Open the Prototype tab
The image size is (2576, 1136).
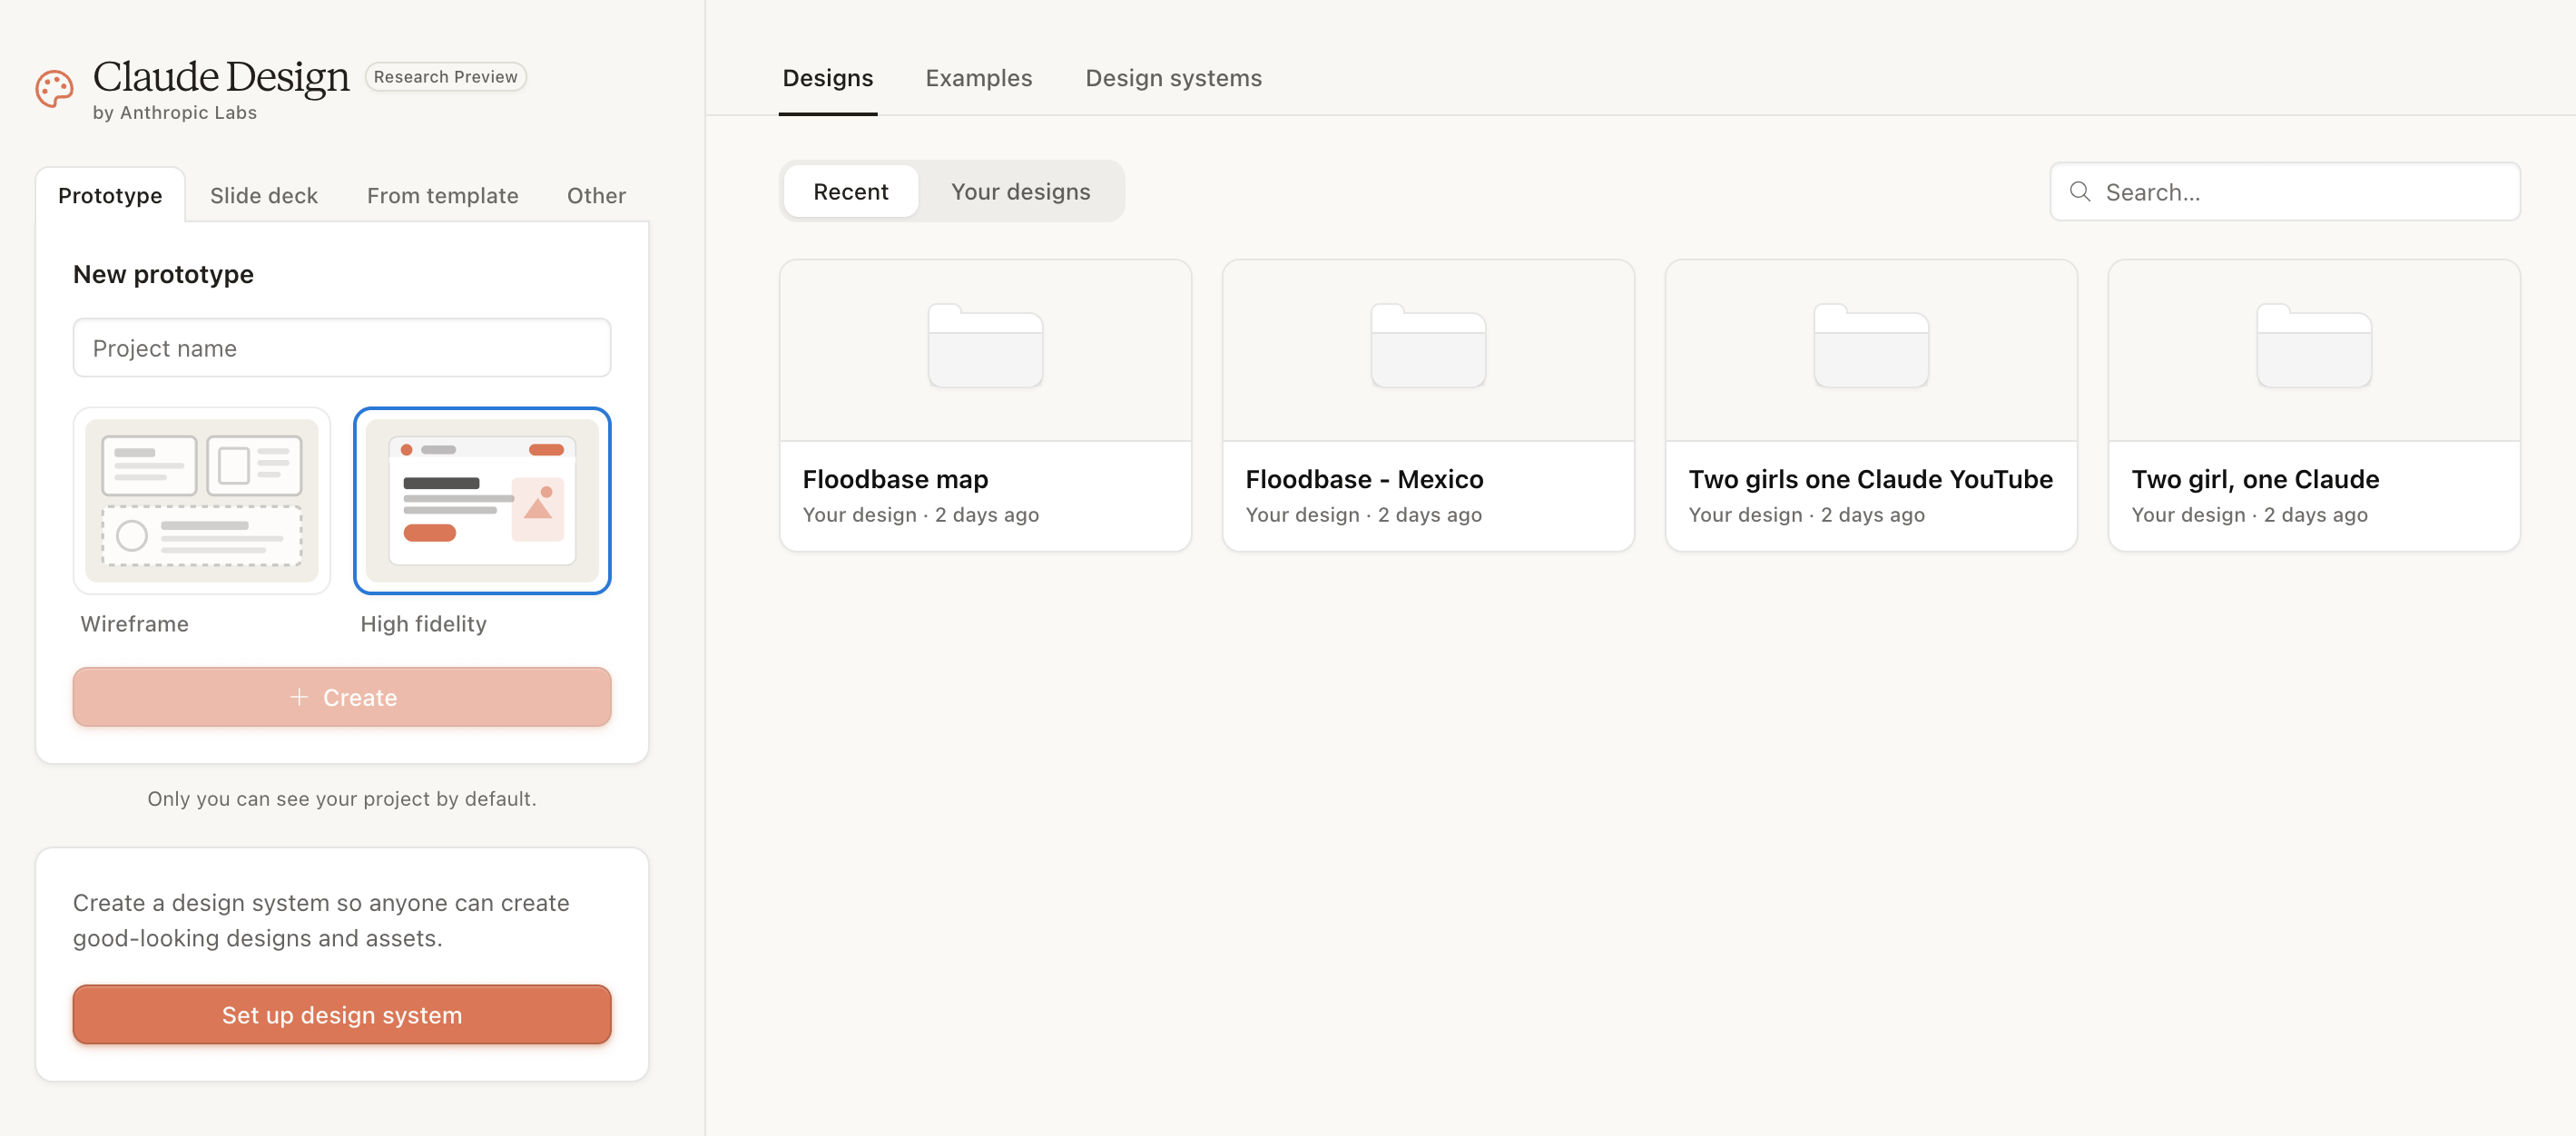click(x=110, y=196)
